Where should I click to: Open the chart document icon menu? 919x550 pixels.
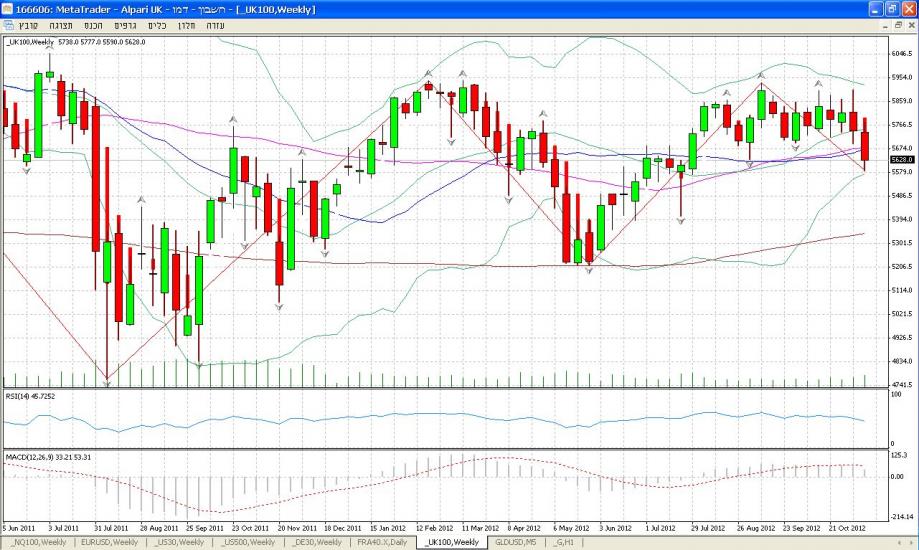tap(8, 23)
